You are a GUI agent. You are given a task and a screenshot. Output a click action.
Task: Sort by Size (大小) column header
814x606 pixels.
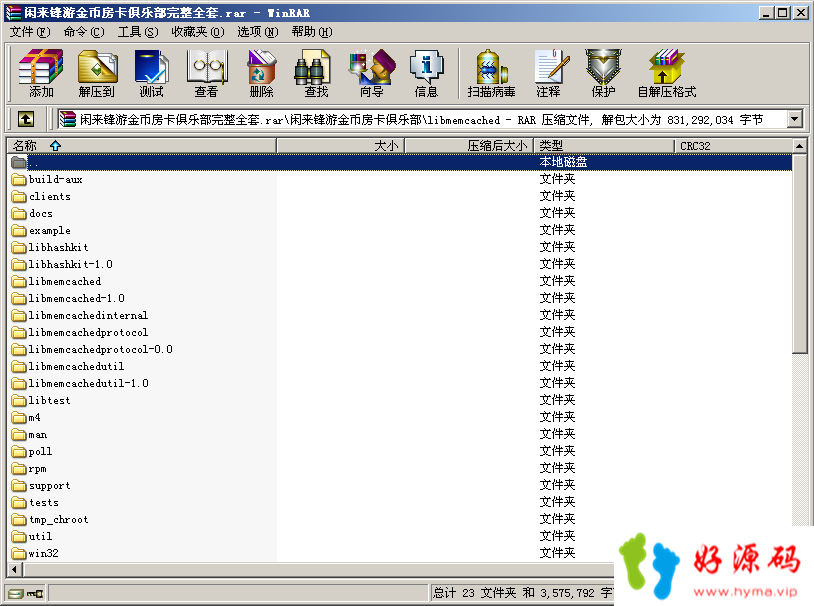(341, 146)
